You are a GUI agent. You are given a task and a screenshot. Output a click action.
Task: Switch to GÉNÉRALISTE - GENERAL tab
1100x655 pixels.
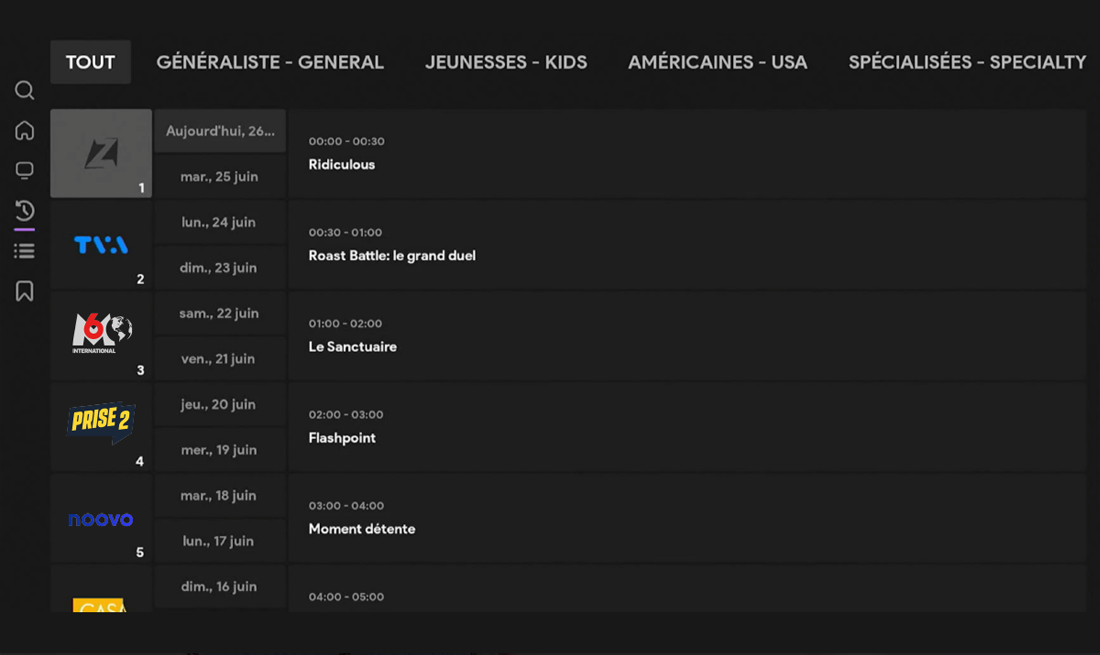tap(270, 62)
